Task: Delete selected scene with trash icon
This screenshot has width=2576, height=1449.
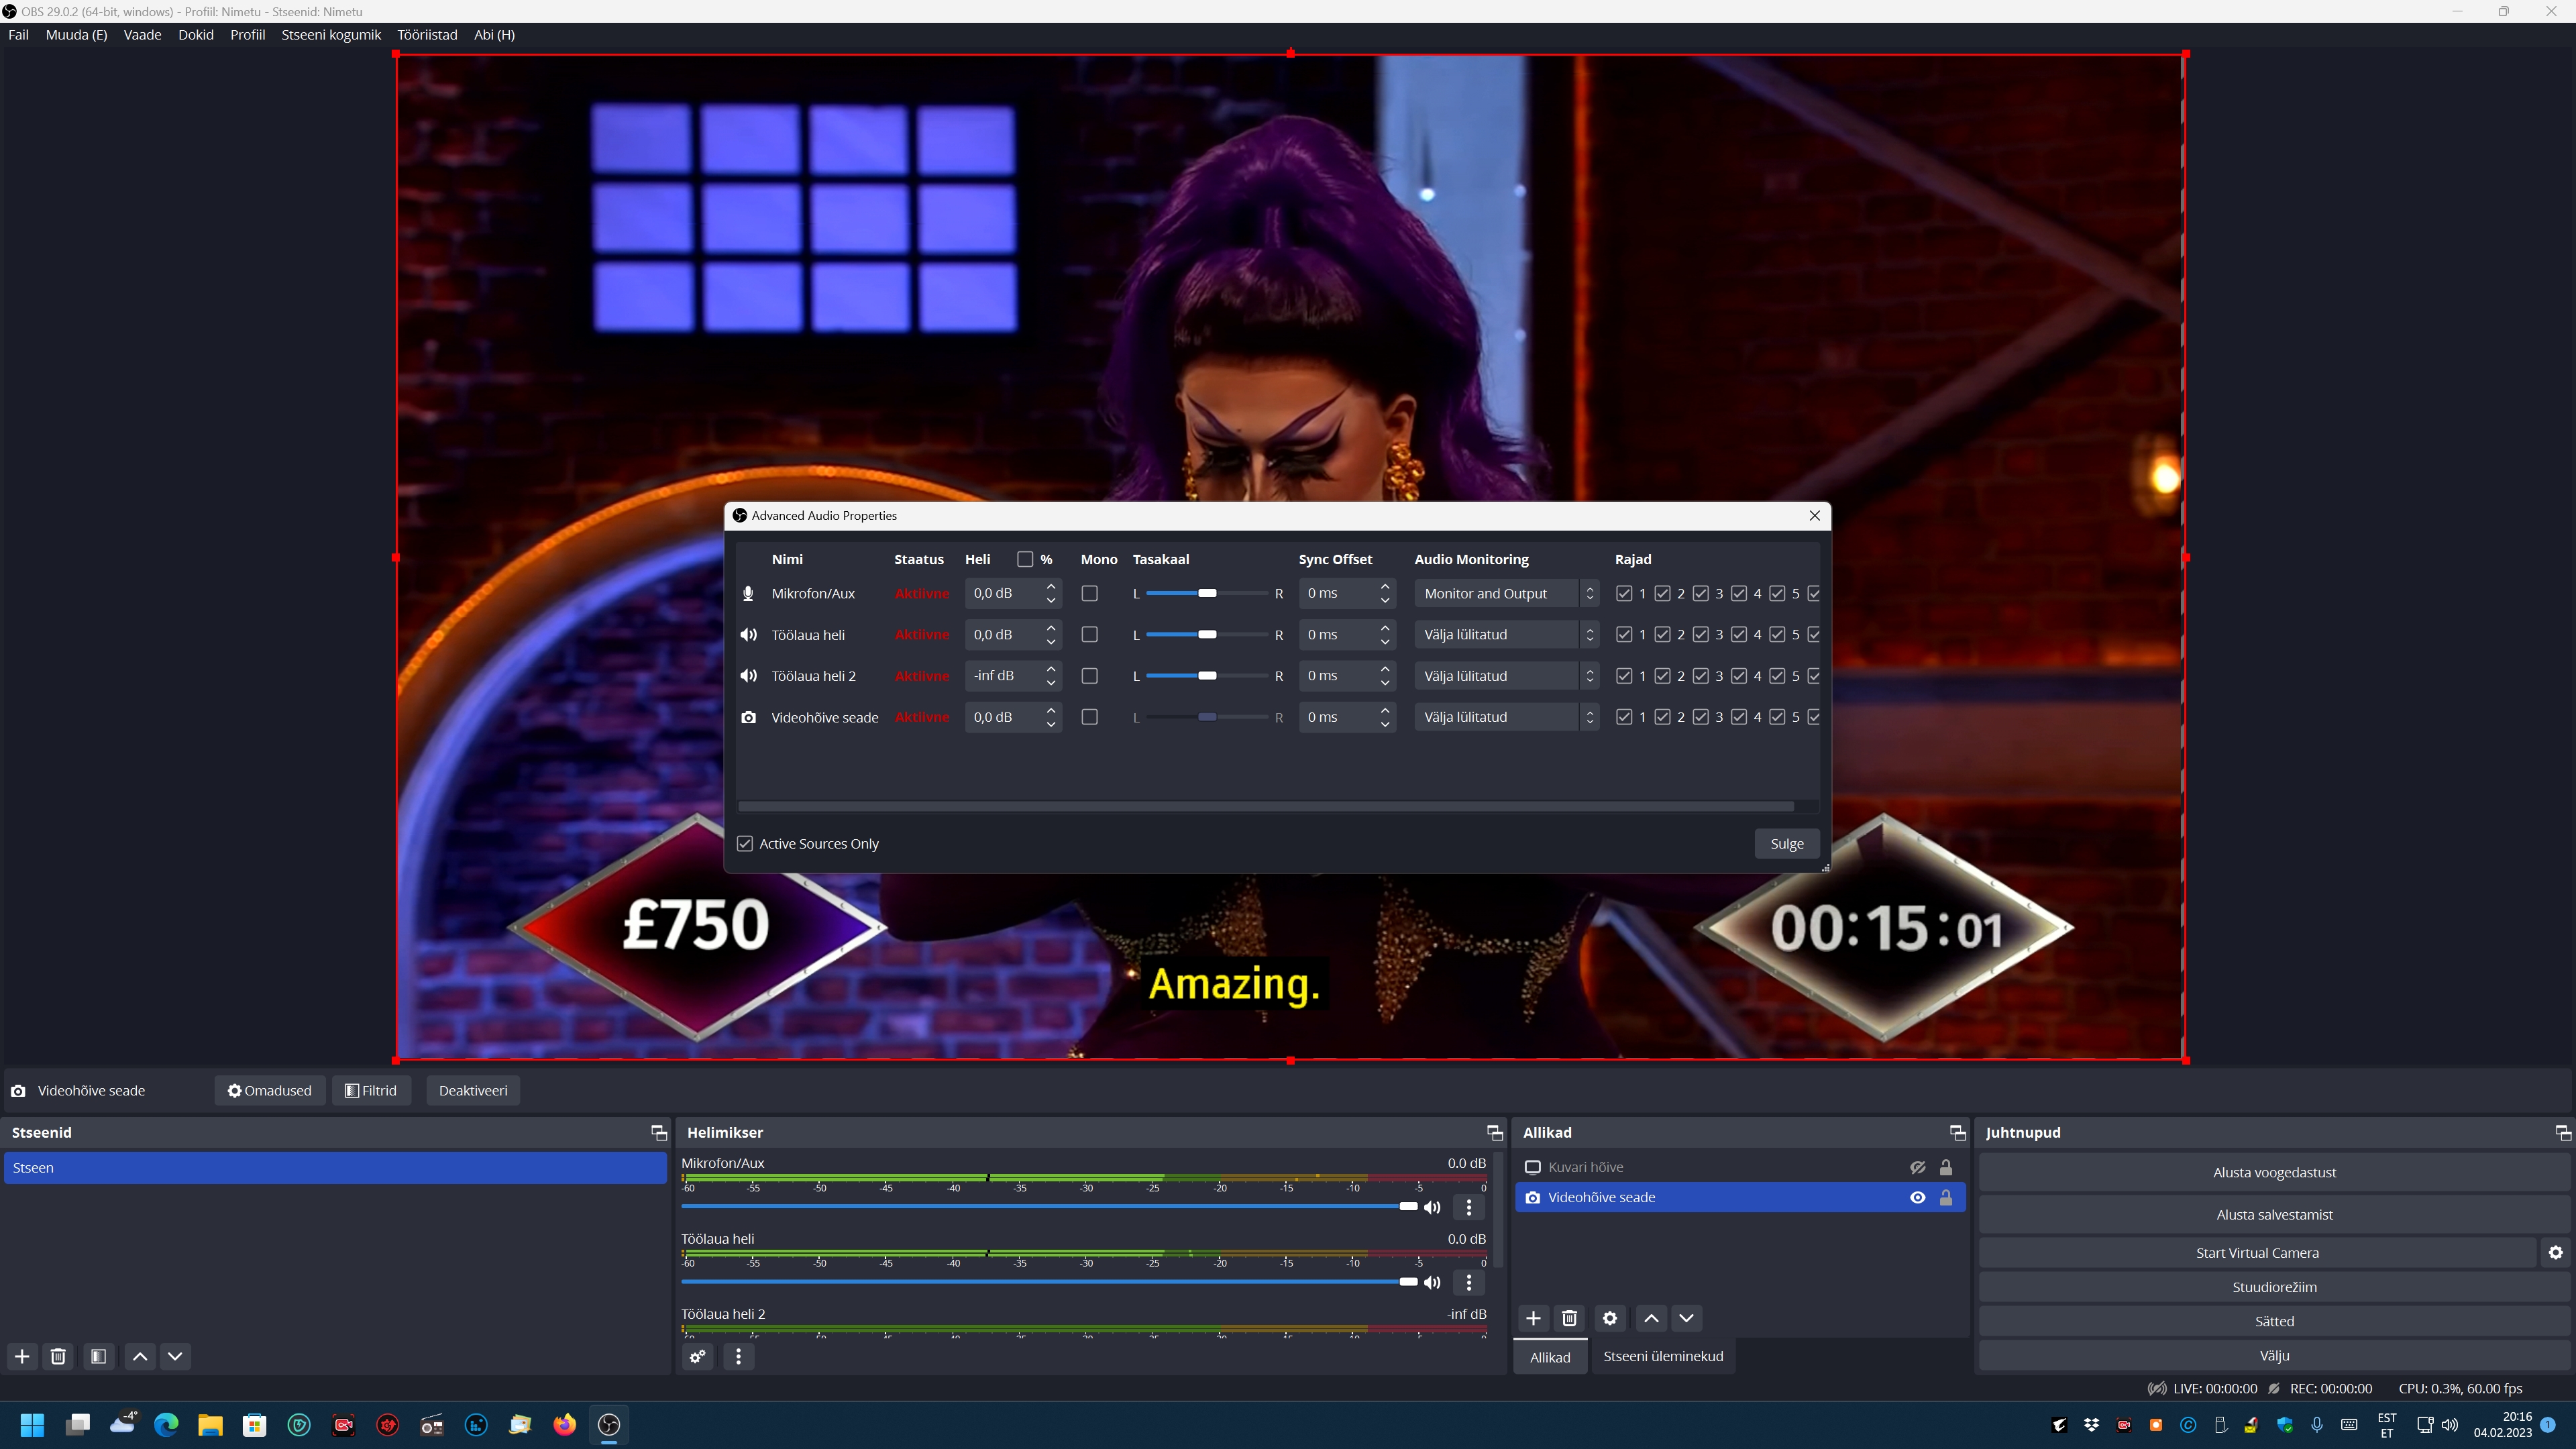Action: click(58, 1356)
